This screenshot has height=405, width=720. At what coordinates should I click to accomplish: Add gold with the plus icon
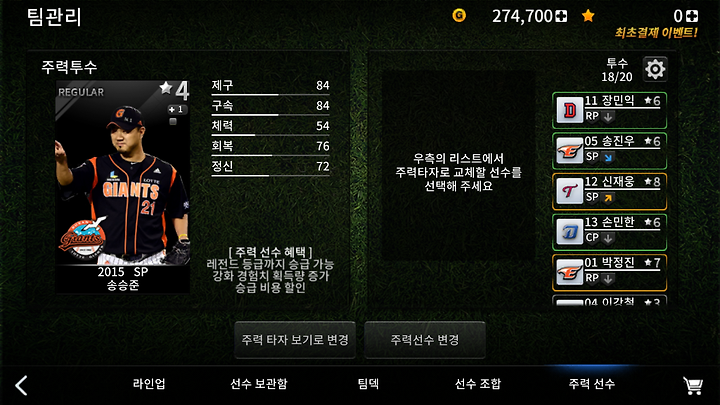tap(561, 17)
